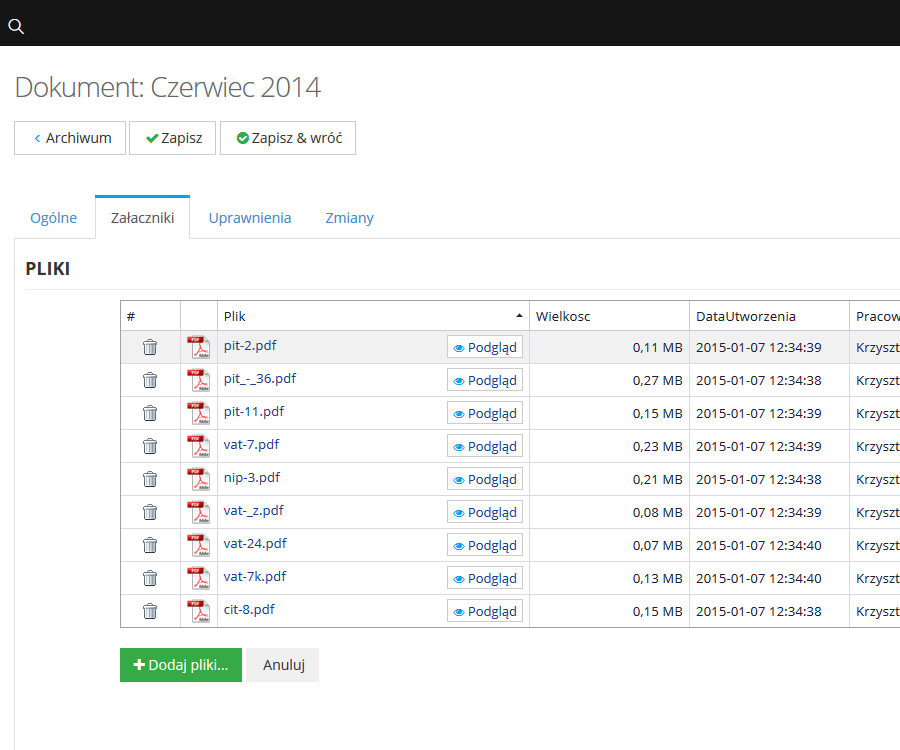The image size is (900, 750).
Task: Open the search magnifier icon
Action: 16,26
